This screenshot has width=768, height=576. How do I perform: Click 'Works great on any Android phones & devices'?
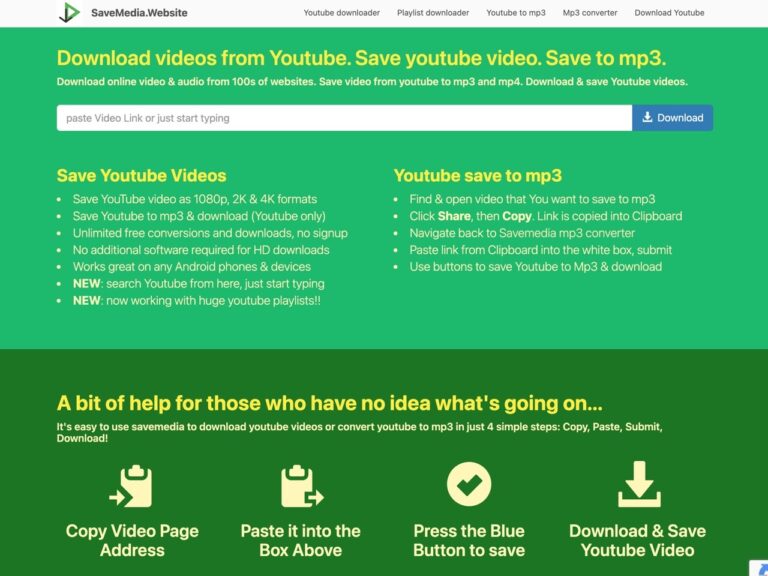[x=192, y=267]
